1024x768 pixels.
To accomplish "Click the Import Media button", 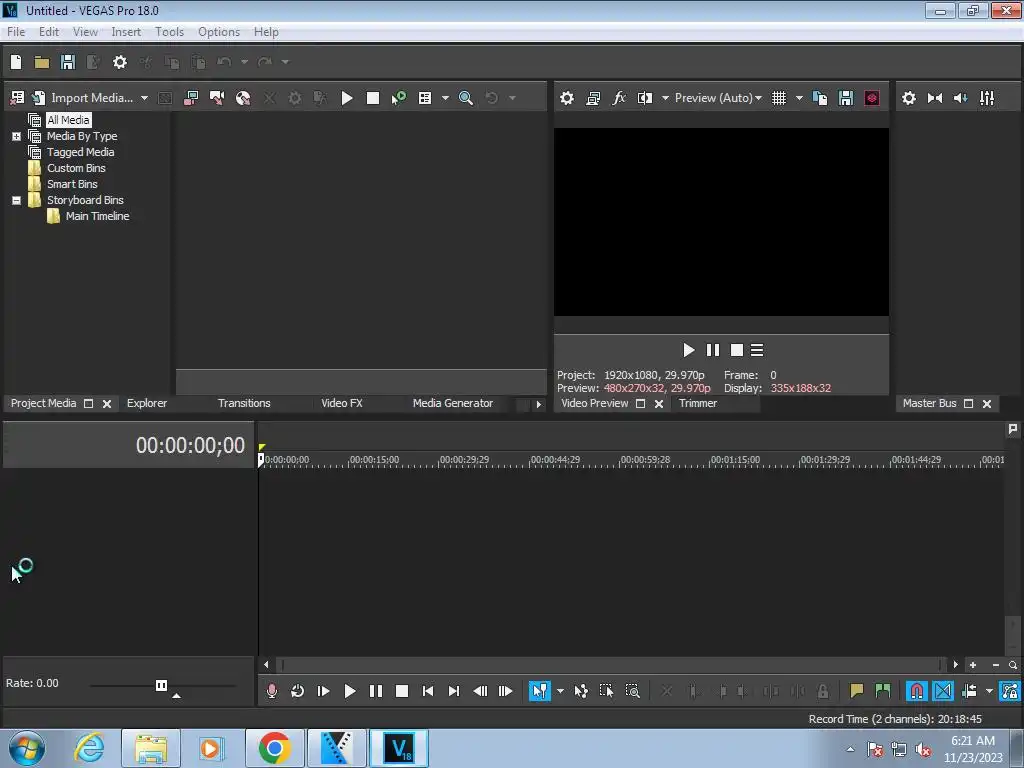I will click(x=83, y=98).
